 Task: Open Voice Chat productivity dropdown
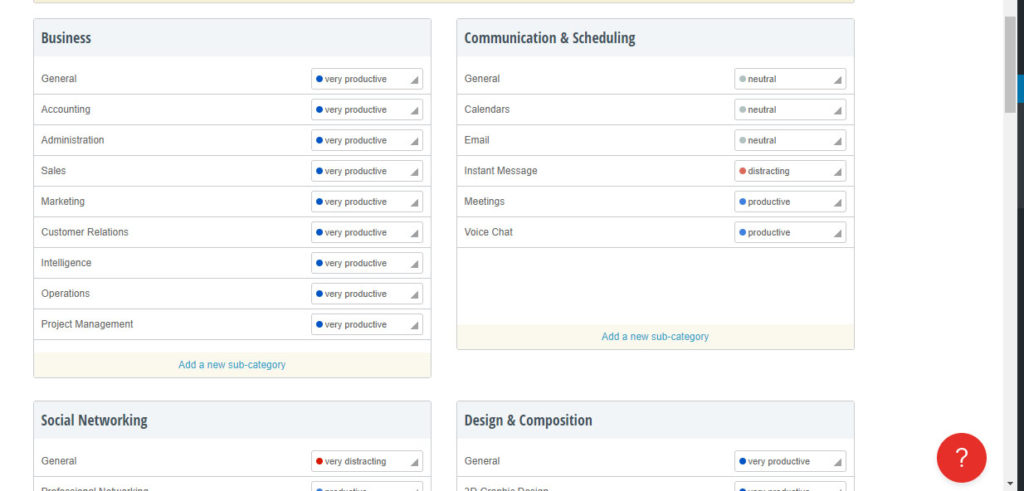790,233
